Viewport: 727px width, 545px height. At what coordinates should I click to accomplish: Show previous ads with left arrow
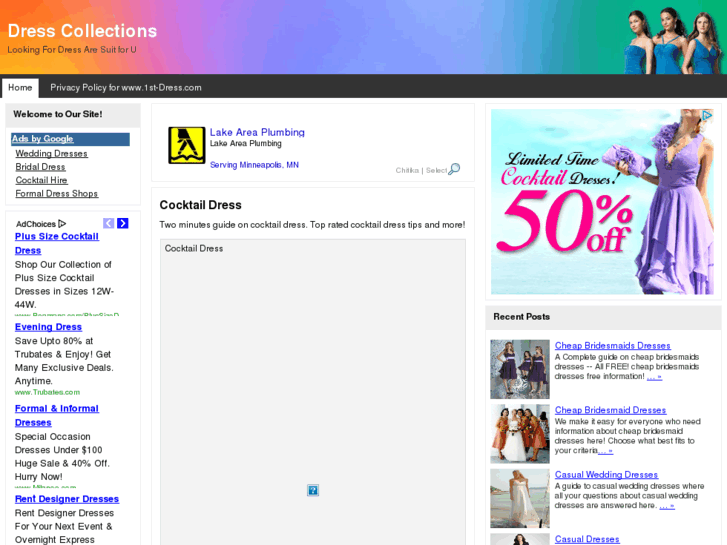click(x=108, y=224)
